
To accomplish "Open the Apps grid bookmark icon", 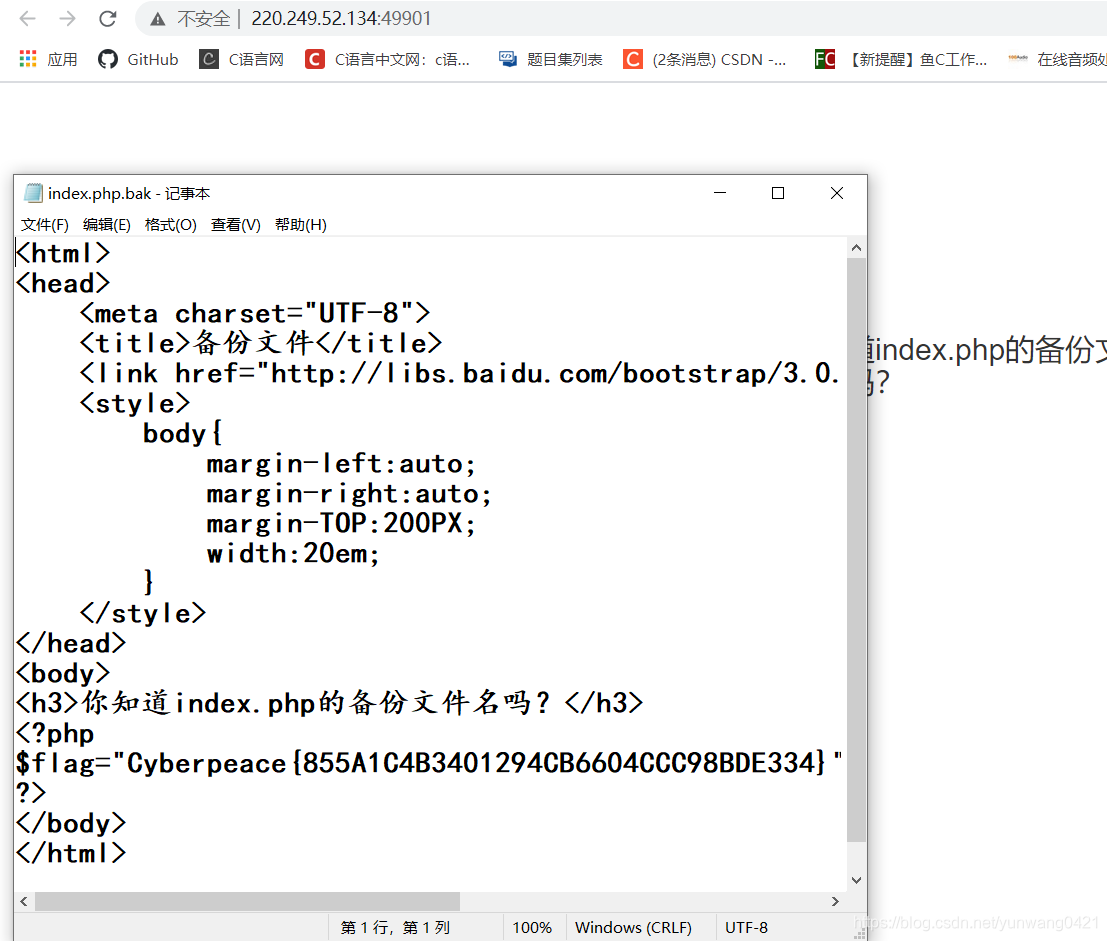I will click(x=28, y=59).
